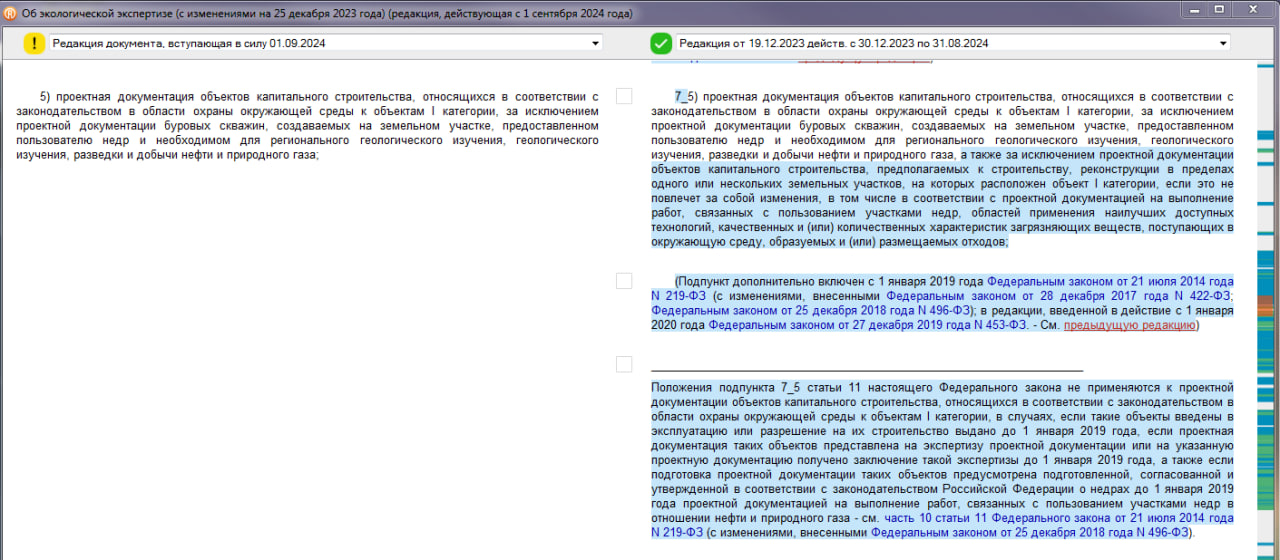
Task: Click the green checkmark status icon
Action: (x=661, y=43)
